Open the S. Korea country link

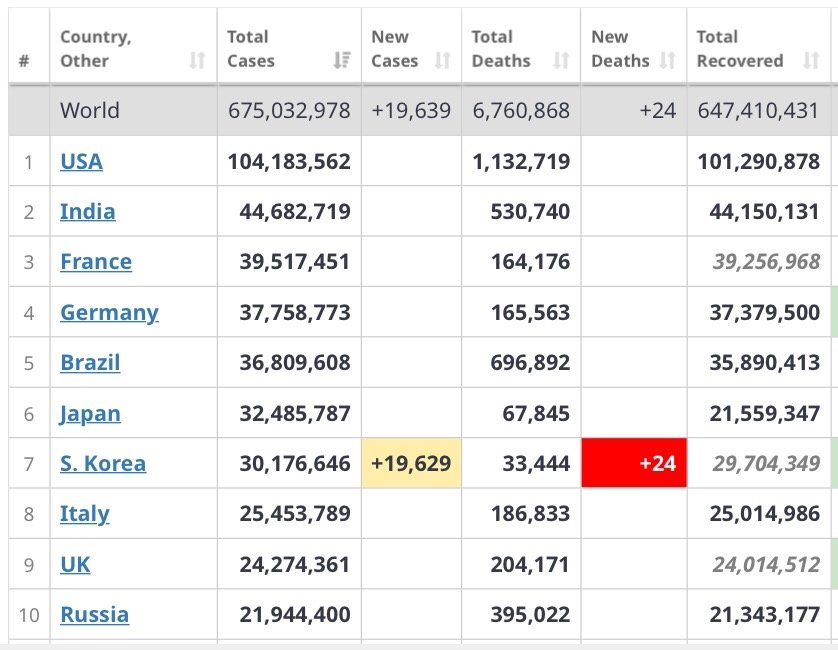pos(103,463)
